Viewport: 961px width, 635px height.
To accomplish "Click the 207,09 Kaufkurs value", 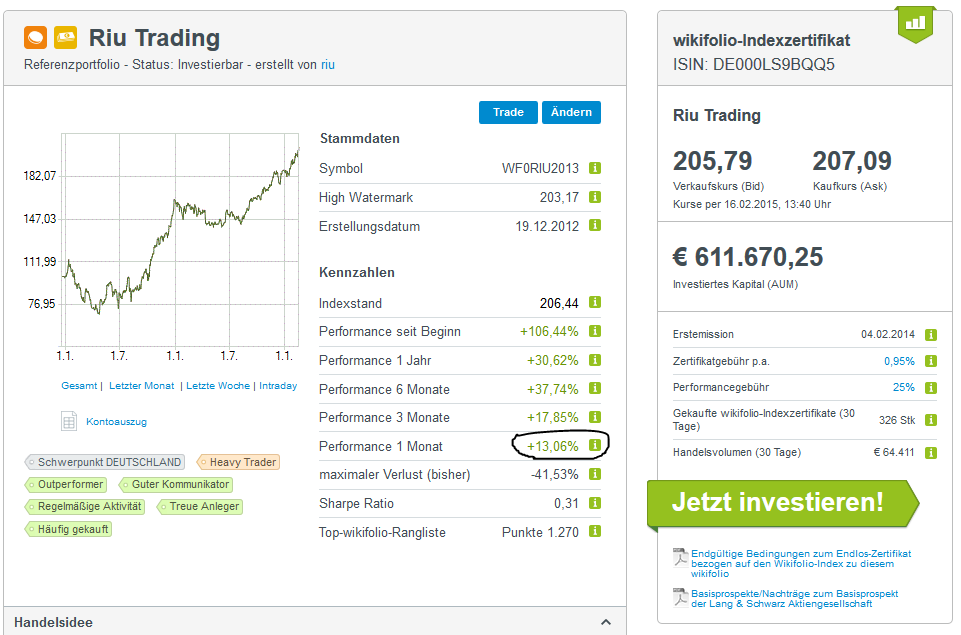I will click(852, 161).
